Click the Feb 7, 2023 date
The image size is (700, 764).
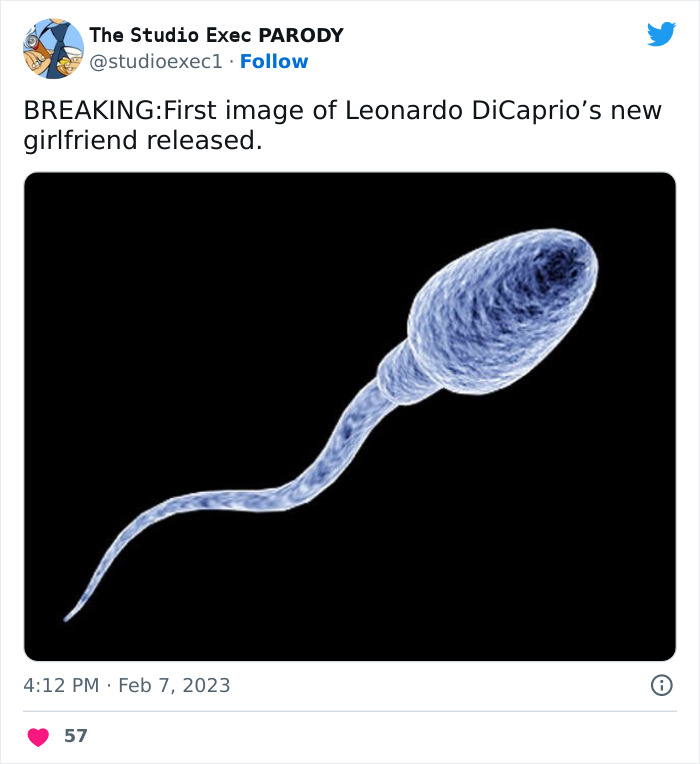[174, 686]
